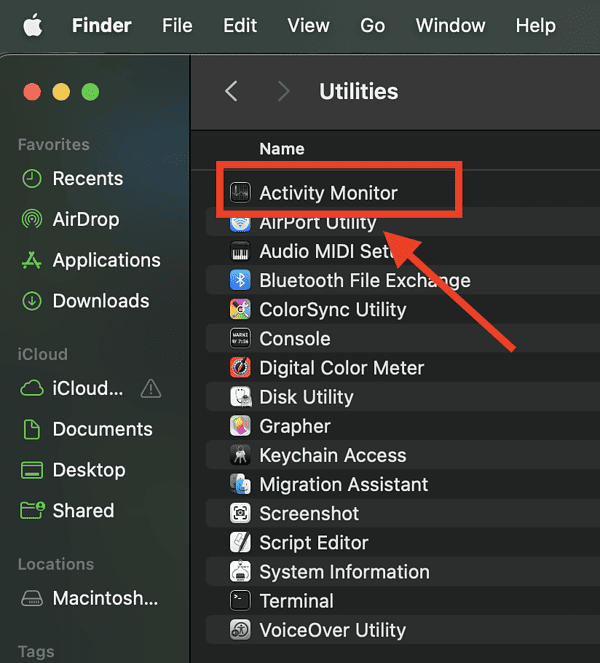Select the Disk Utility icon
Image resolution: width=600 pixels, height=663 pixels.
coord(240,397)
